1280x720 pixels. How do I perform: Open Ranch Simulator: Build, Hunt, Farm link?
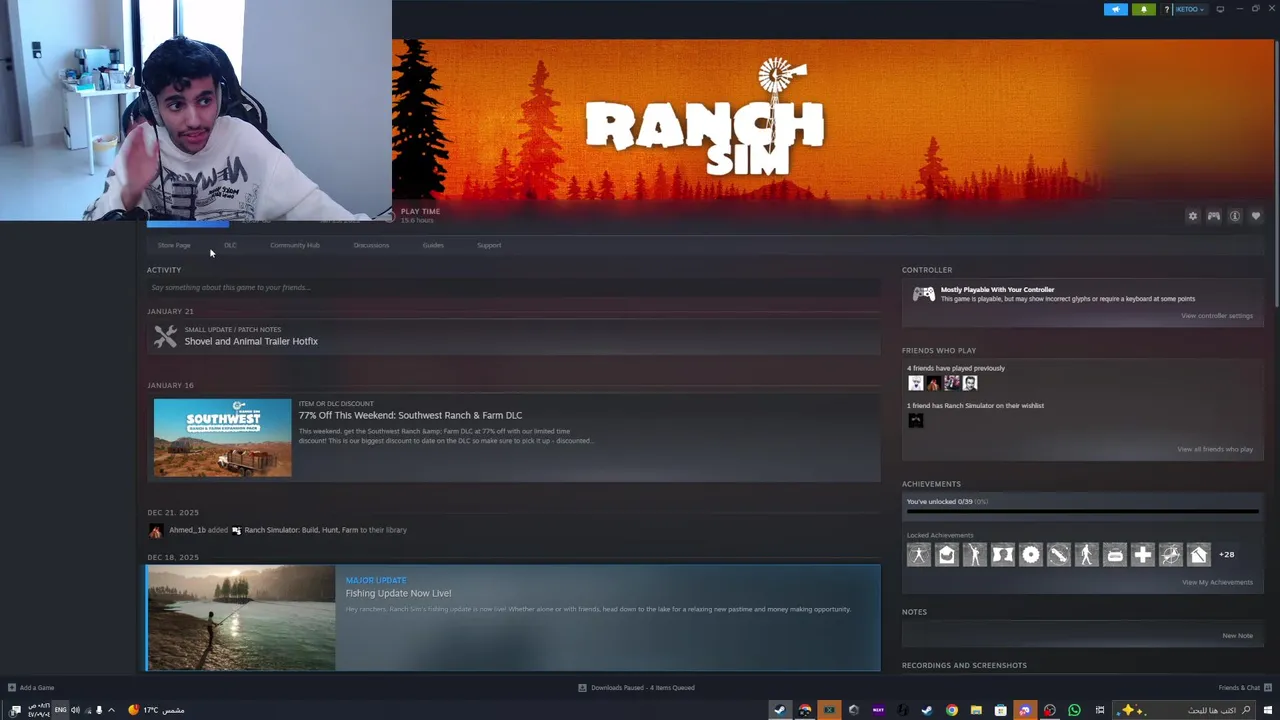click(301, 530)
